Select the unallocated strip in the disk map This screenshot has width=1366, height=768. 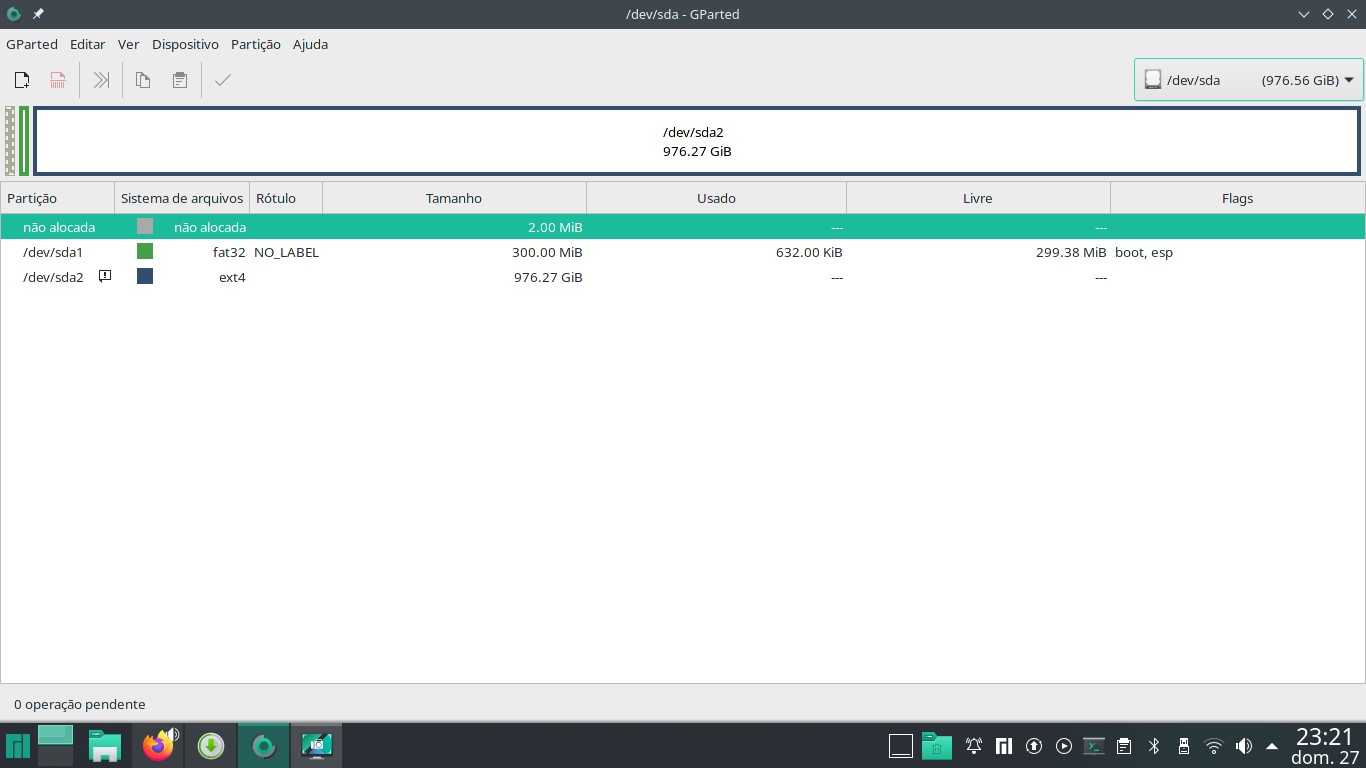(x=10, y=141)
